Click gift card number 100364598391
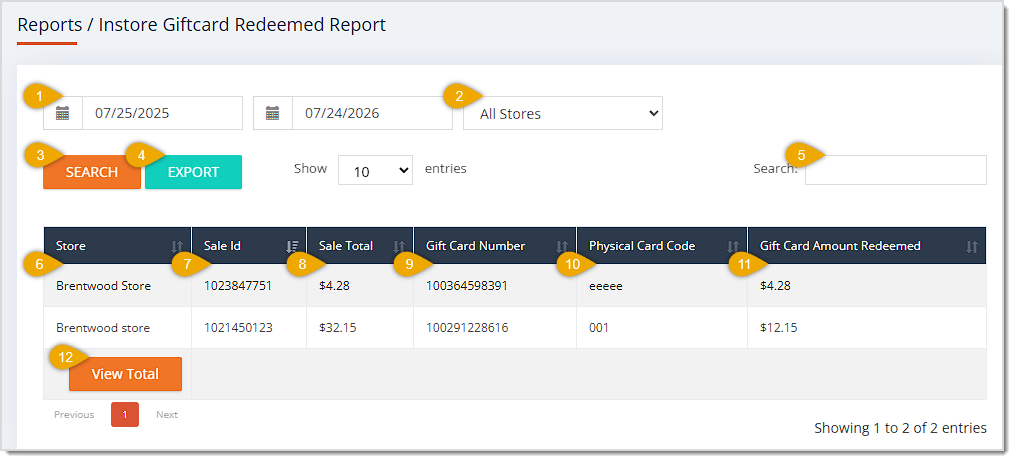The image size is (1014, 461). click(467, 286)
